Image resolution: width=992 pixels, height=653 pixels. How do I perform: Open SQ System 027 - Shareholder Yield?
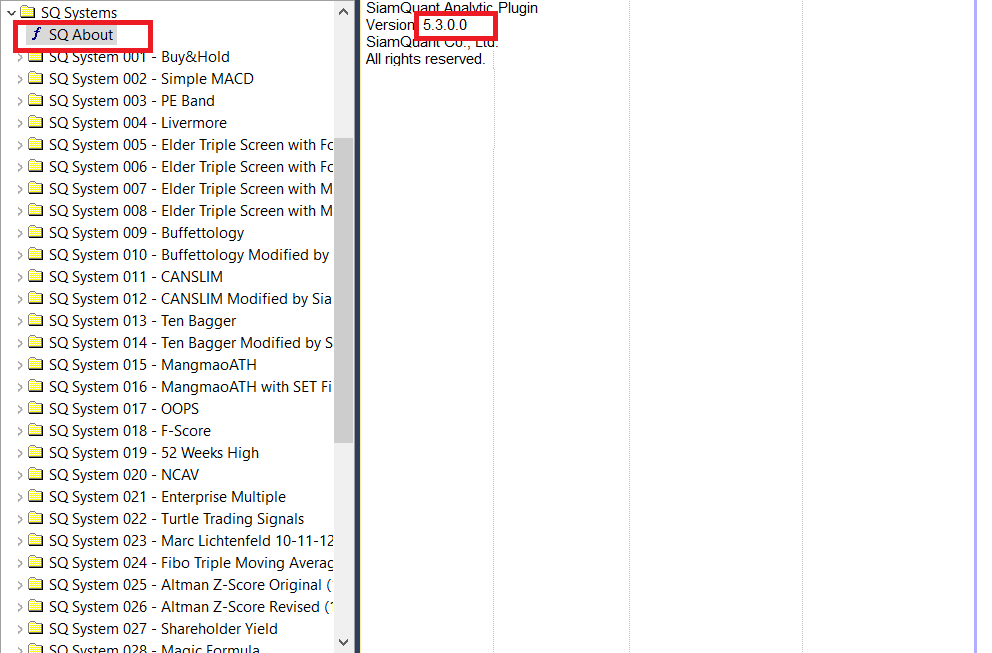(163, 629)
